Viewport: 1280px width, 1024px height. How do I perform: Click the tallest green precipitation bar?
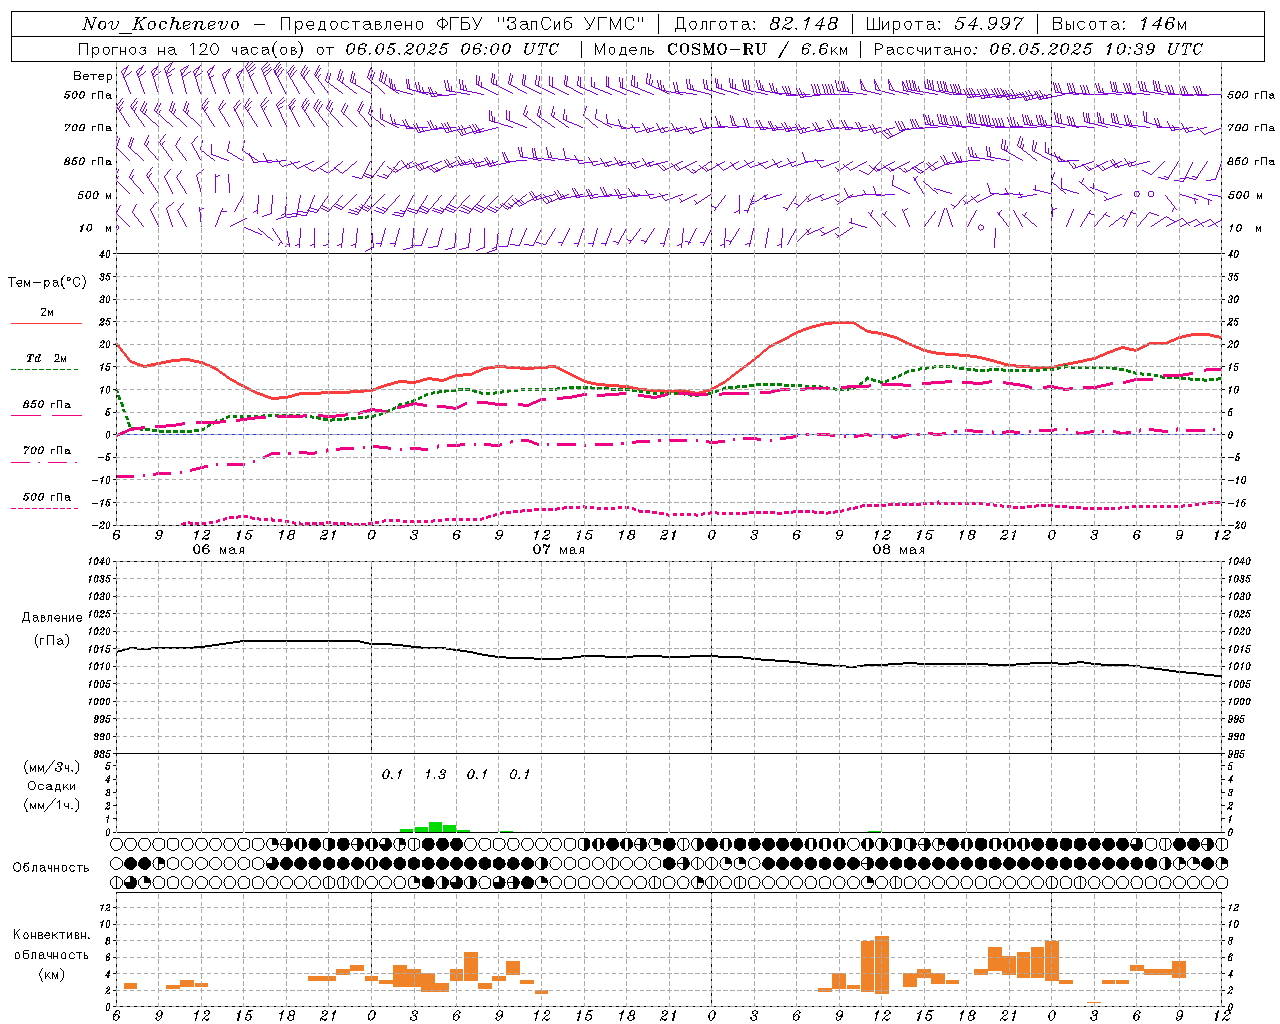[x=435, y=827]
